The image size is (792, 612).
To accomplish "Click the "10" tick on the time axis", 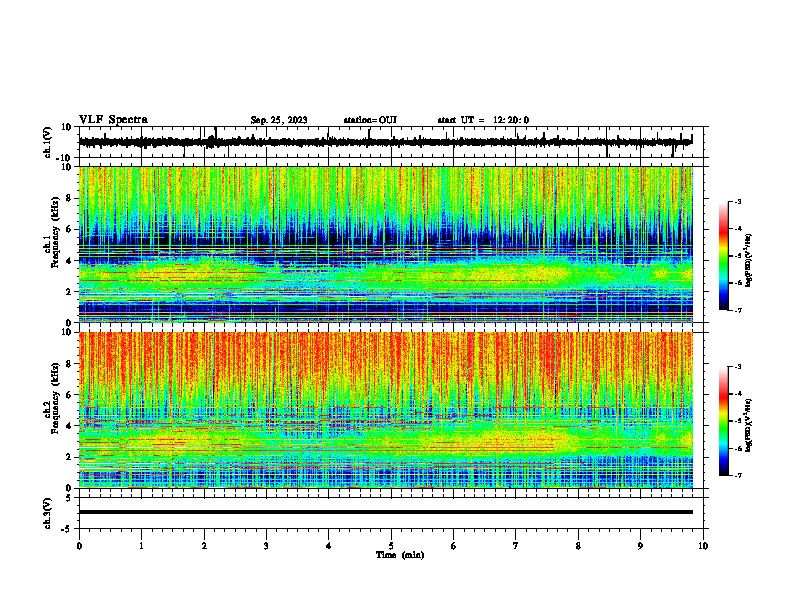I will click(x=703, y=546).
